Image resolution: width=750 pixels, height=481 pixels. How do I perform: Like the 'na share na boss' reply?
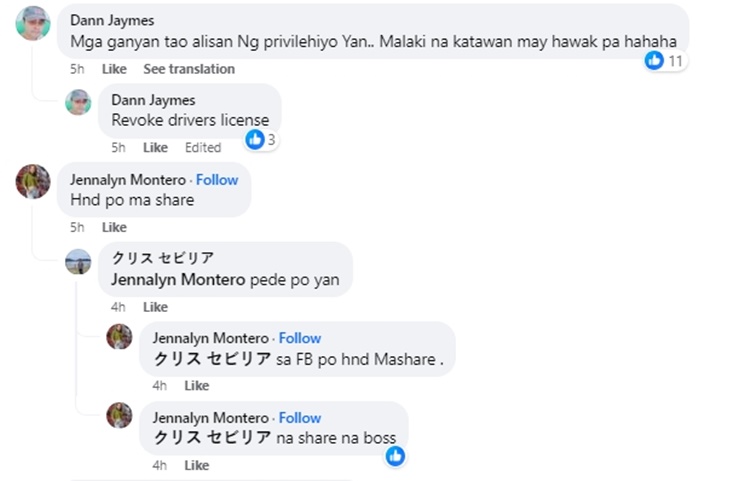196,465
